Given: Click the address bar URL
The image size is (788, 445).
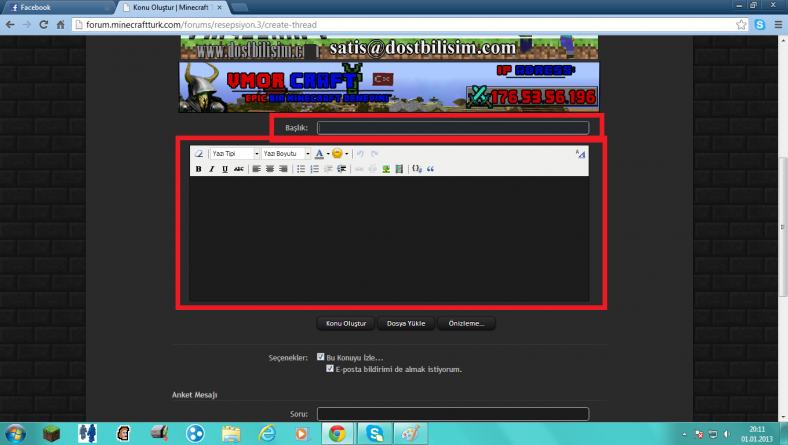Looking at the screenshot, I should coord(201,25).
